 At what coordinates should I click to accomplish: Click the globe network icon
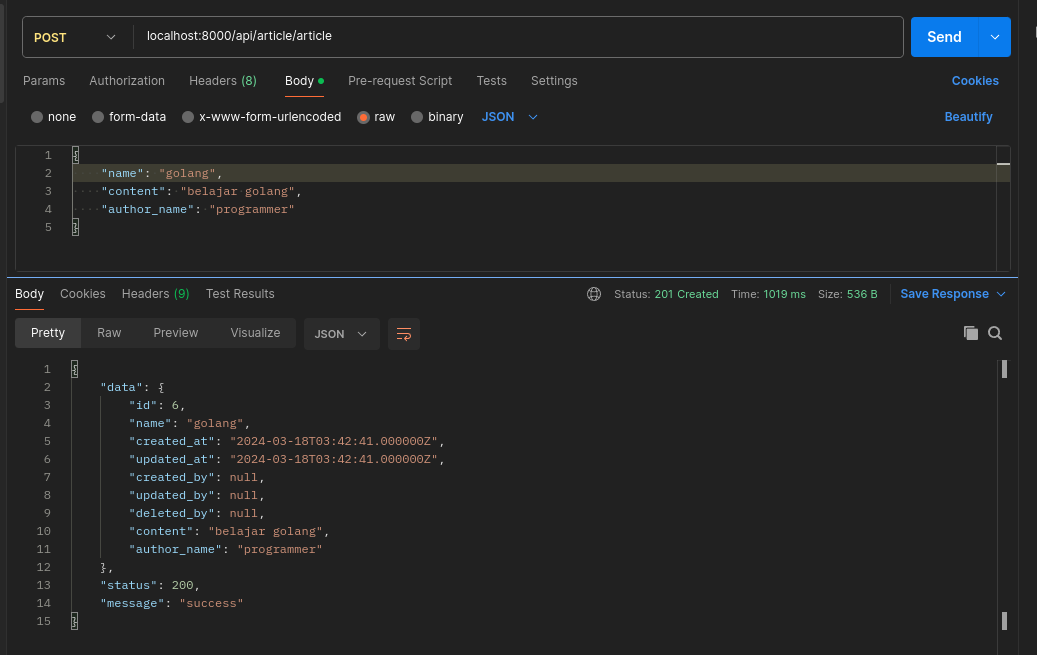(594, 294)
